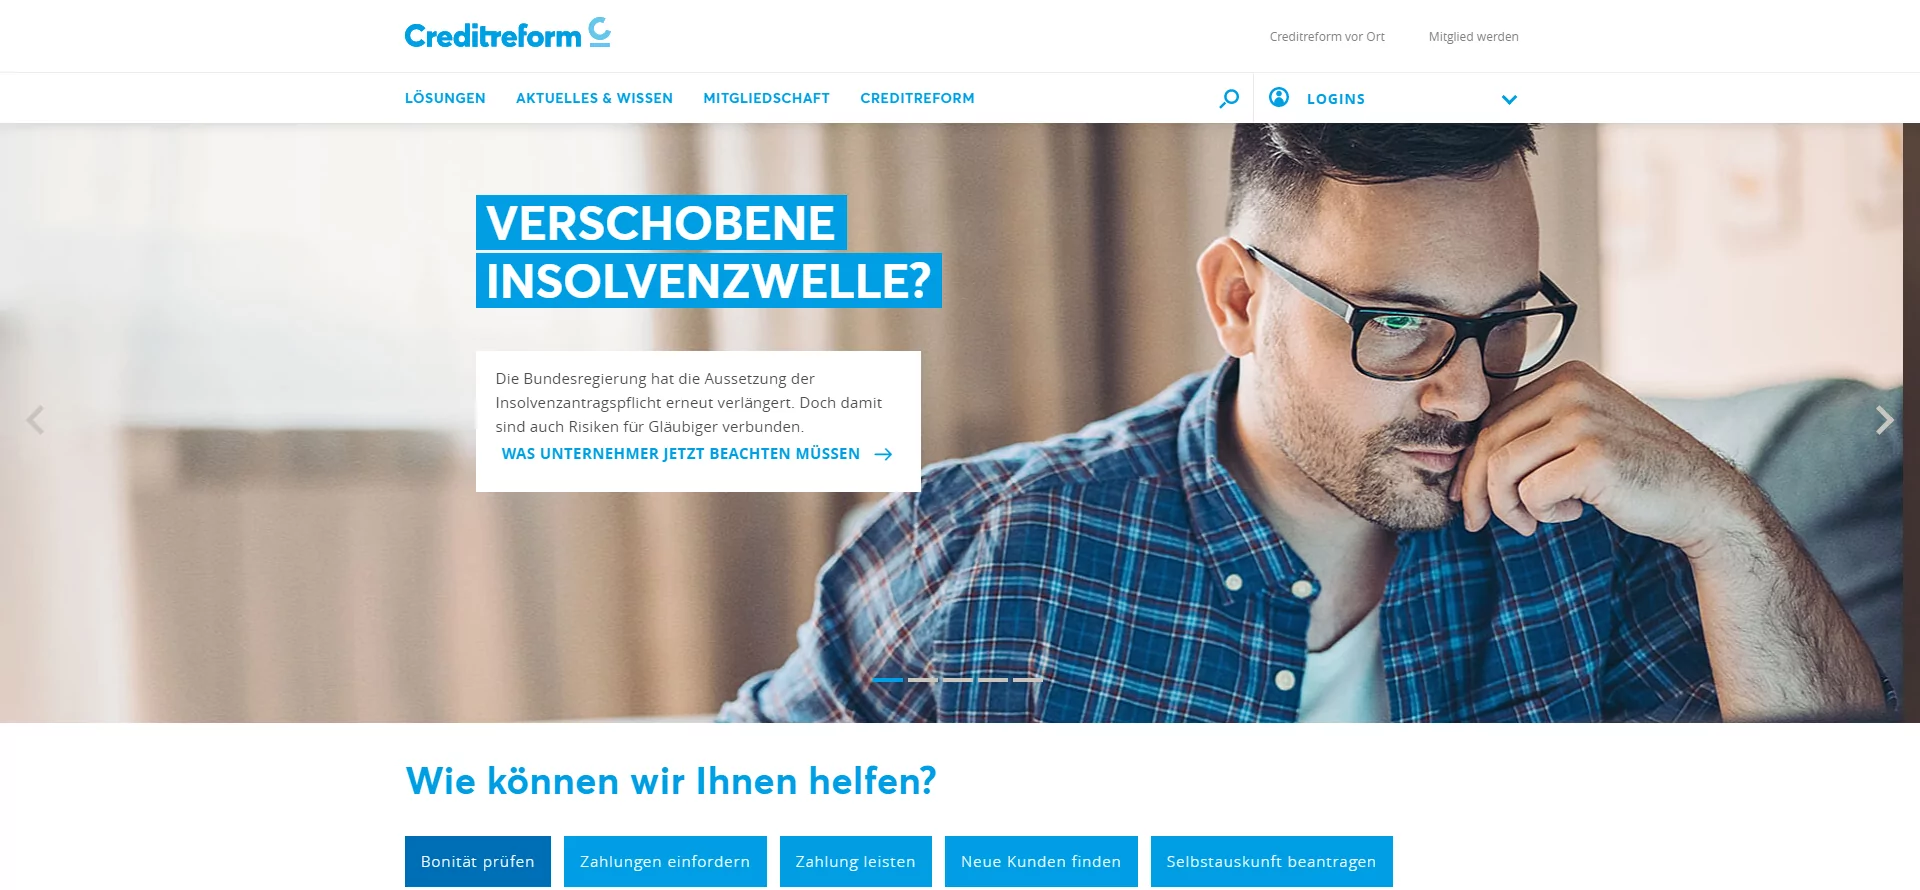
Task: Open the search magnifier icon
Action: click(x=1229, y=98)
